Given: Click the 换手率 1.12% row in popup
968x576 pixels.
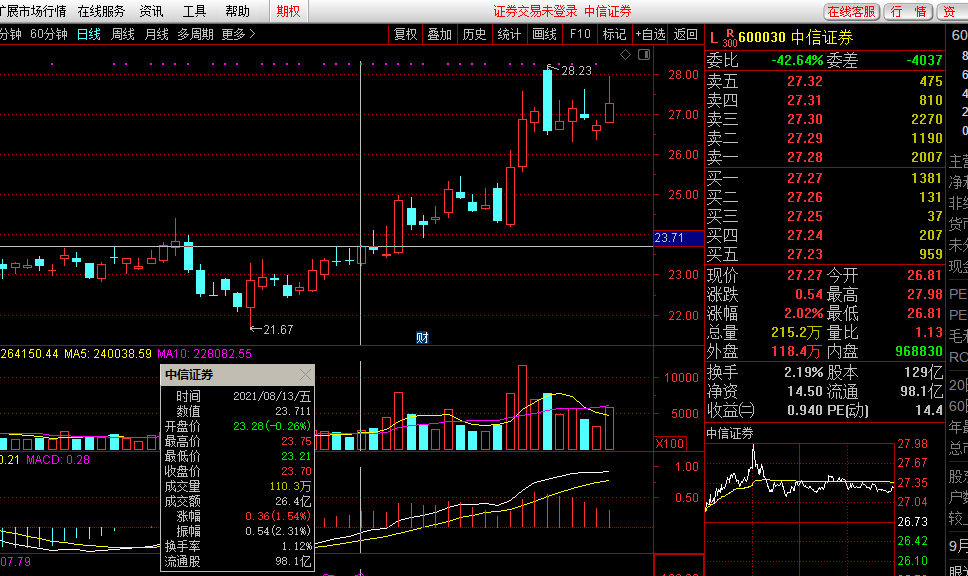Looking at the screenshot, I should 238,546.
